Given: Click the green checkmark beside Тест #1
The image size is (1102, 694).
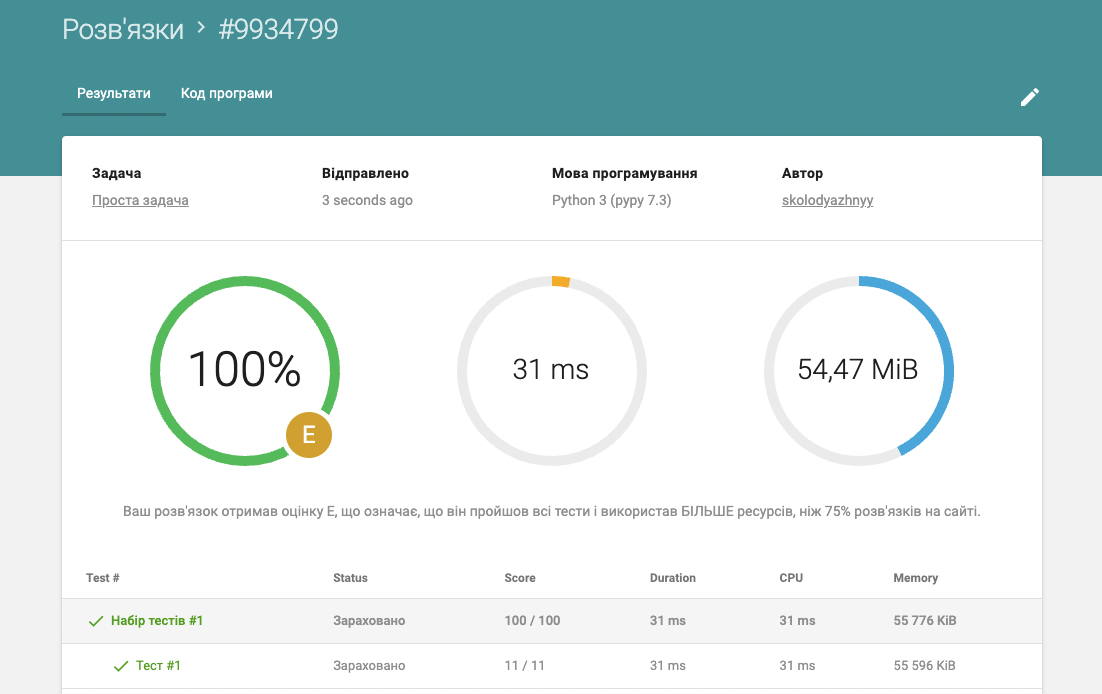Looking at the screenshot, I should [121, 666].
